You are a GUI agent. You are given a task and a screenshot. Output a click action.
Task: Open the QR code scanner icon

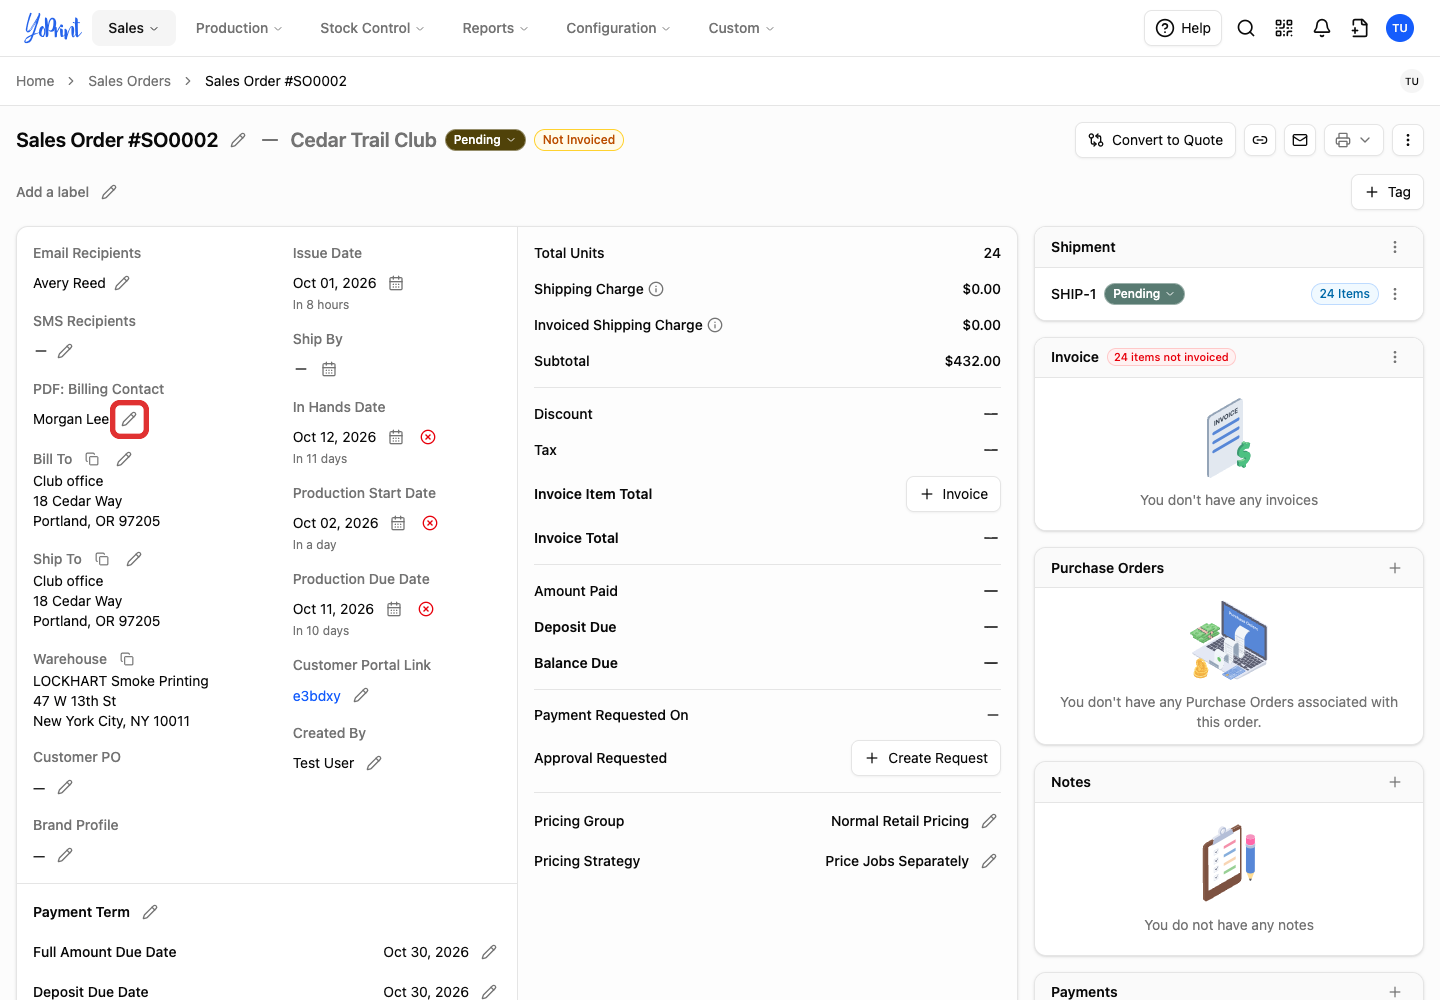click(1284, 28)
